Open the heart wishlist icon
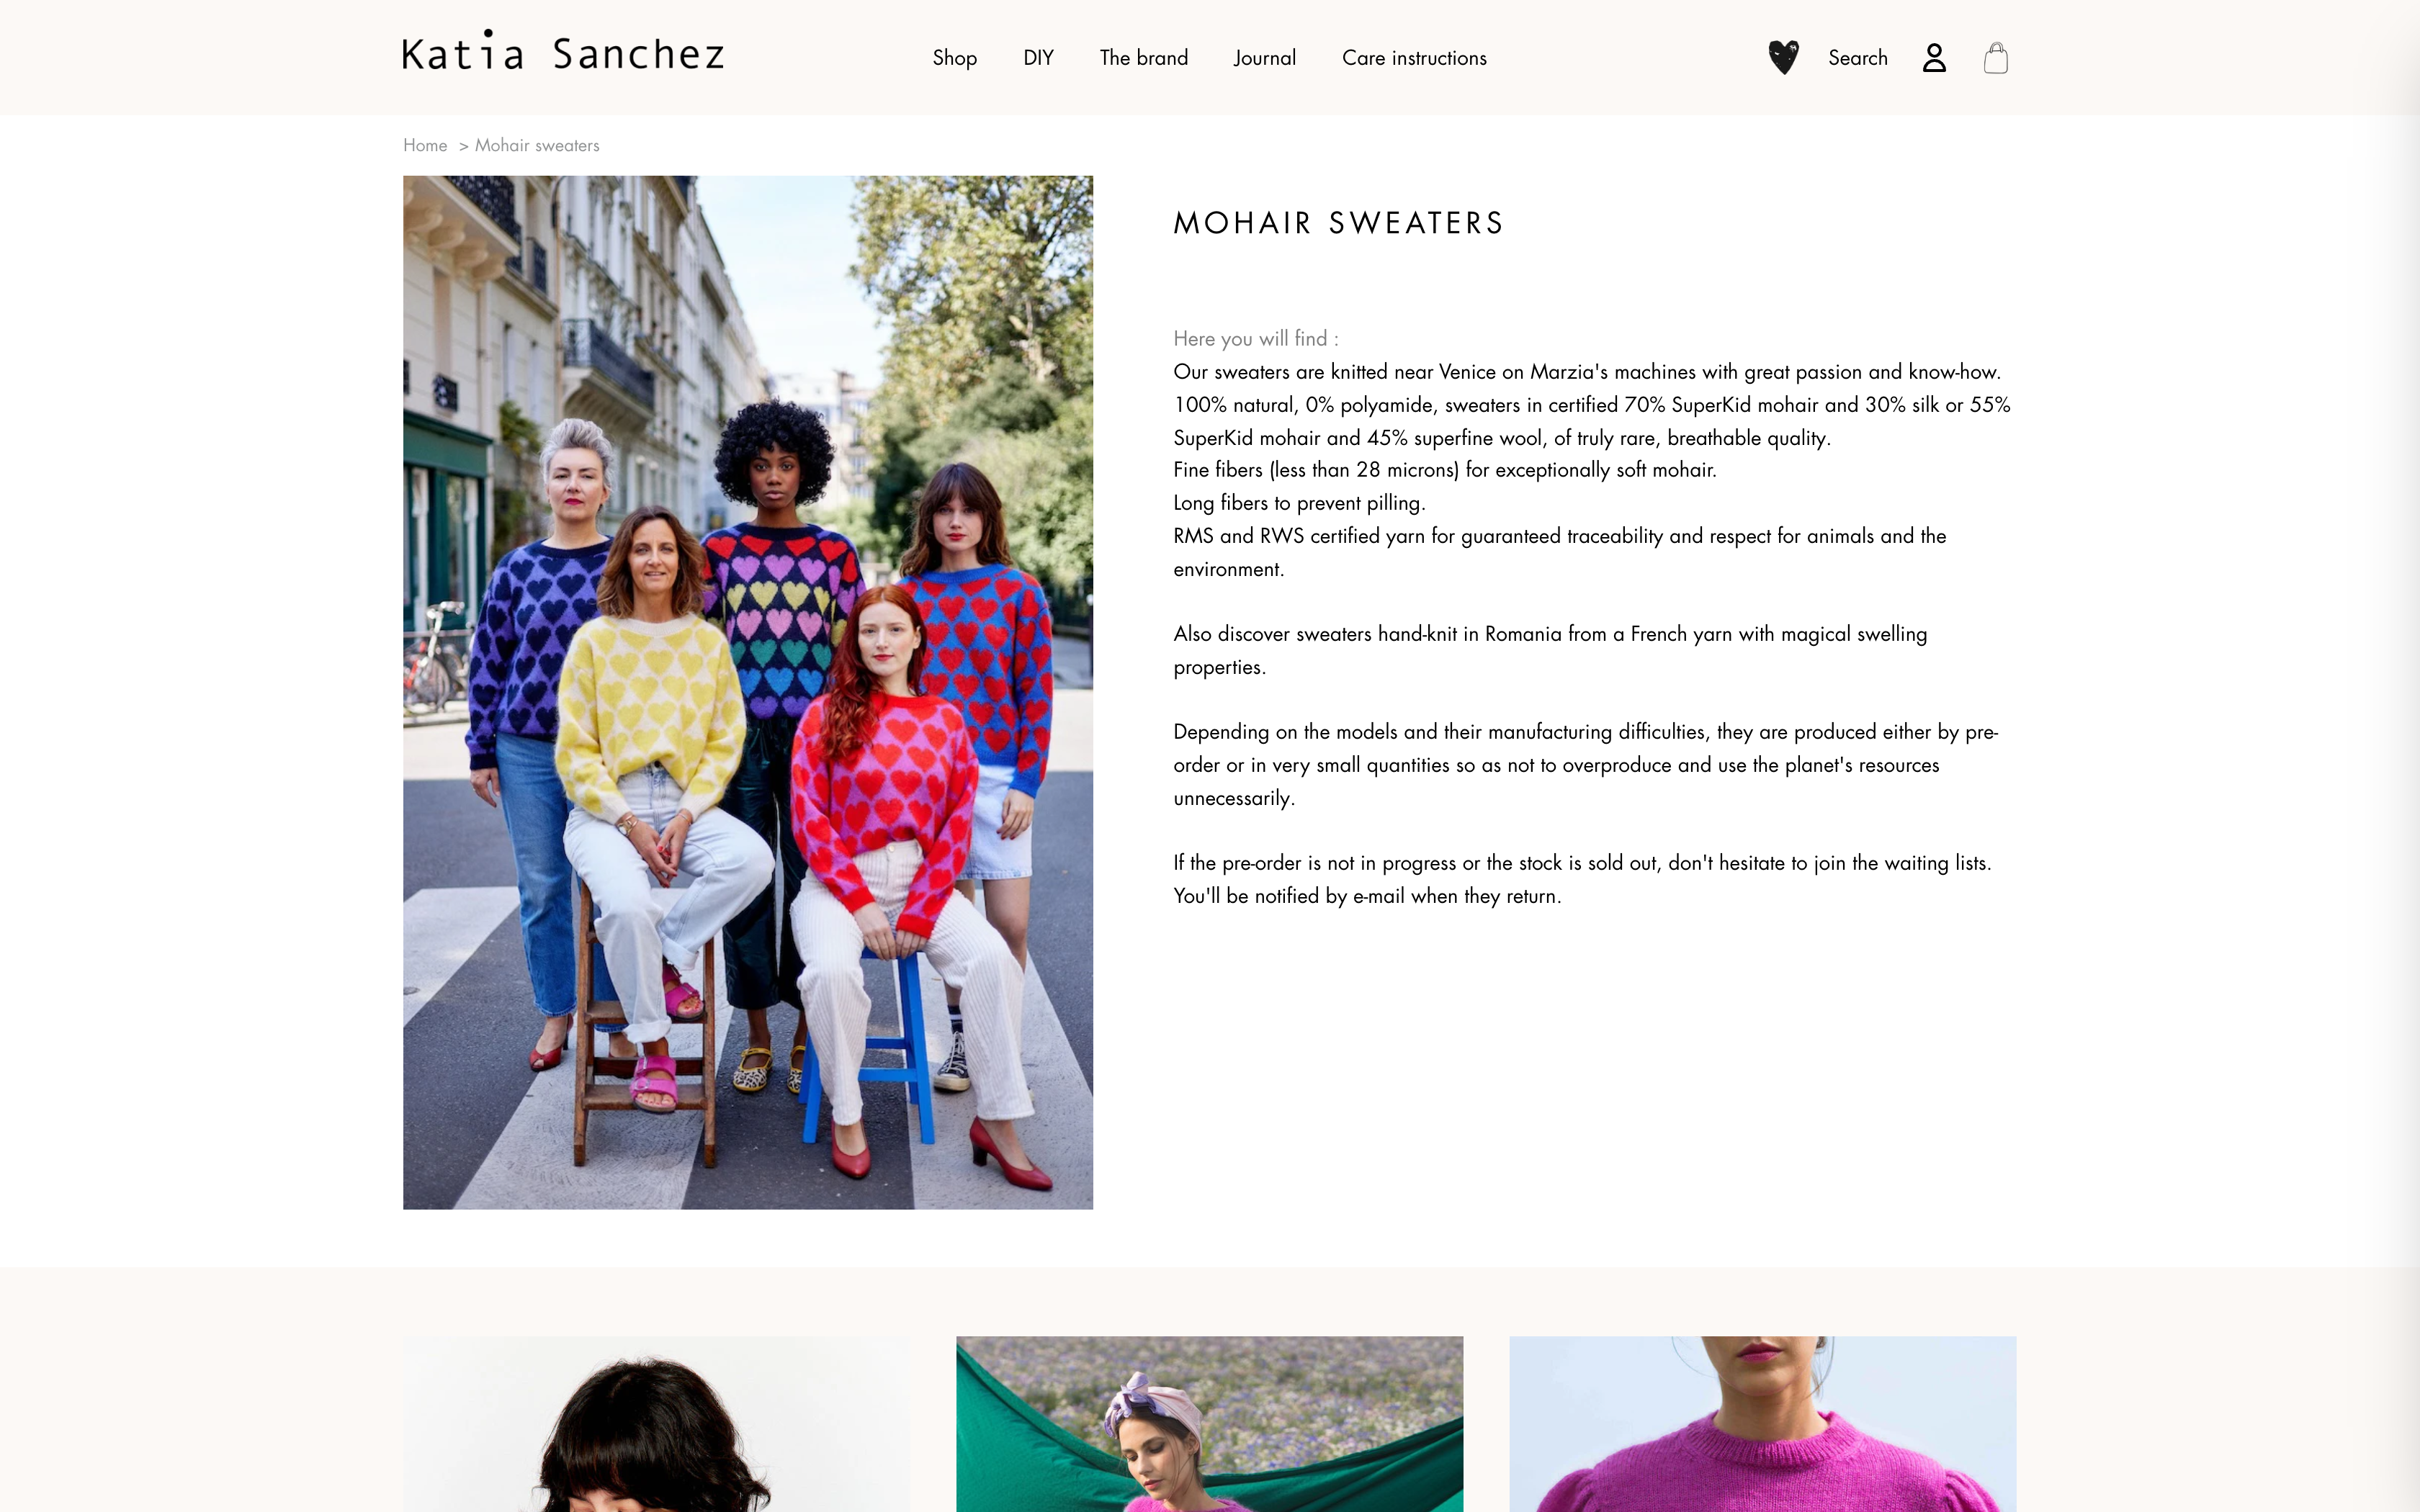The image size is (2420, 1512). pyautogui.click(x=1783, y=57)
